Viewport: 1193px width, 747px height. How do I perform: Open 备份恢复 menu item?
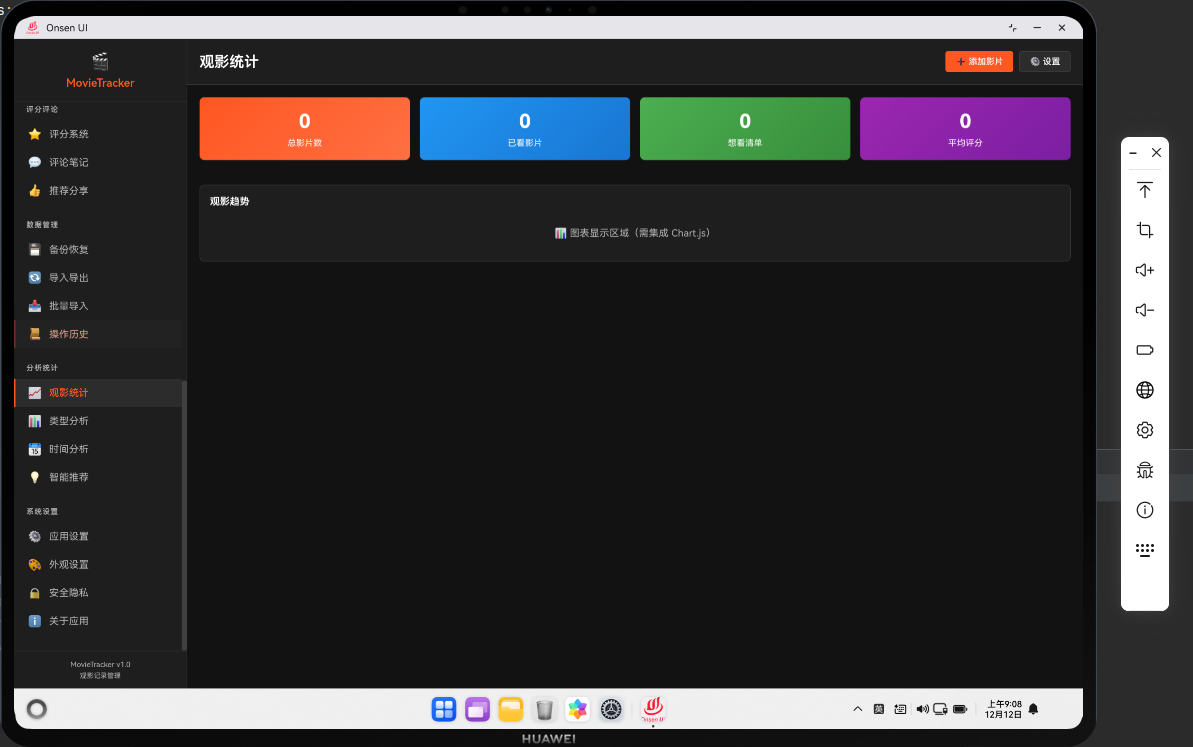point(97,250)
